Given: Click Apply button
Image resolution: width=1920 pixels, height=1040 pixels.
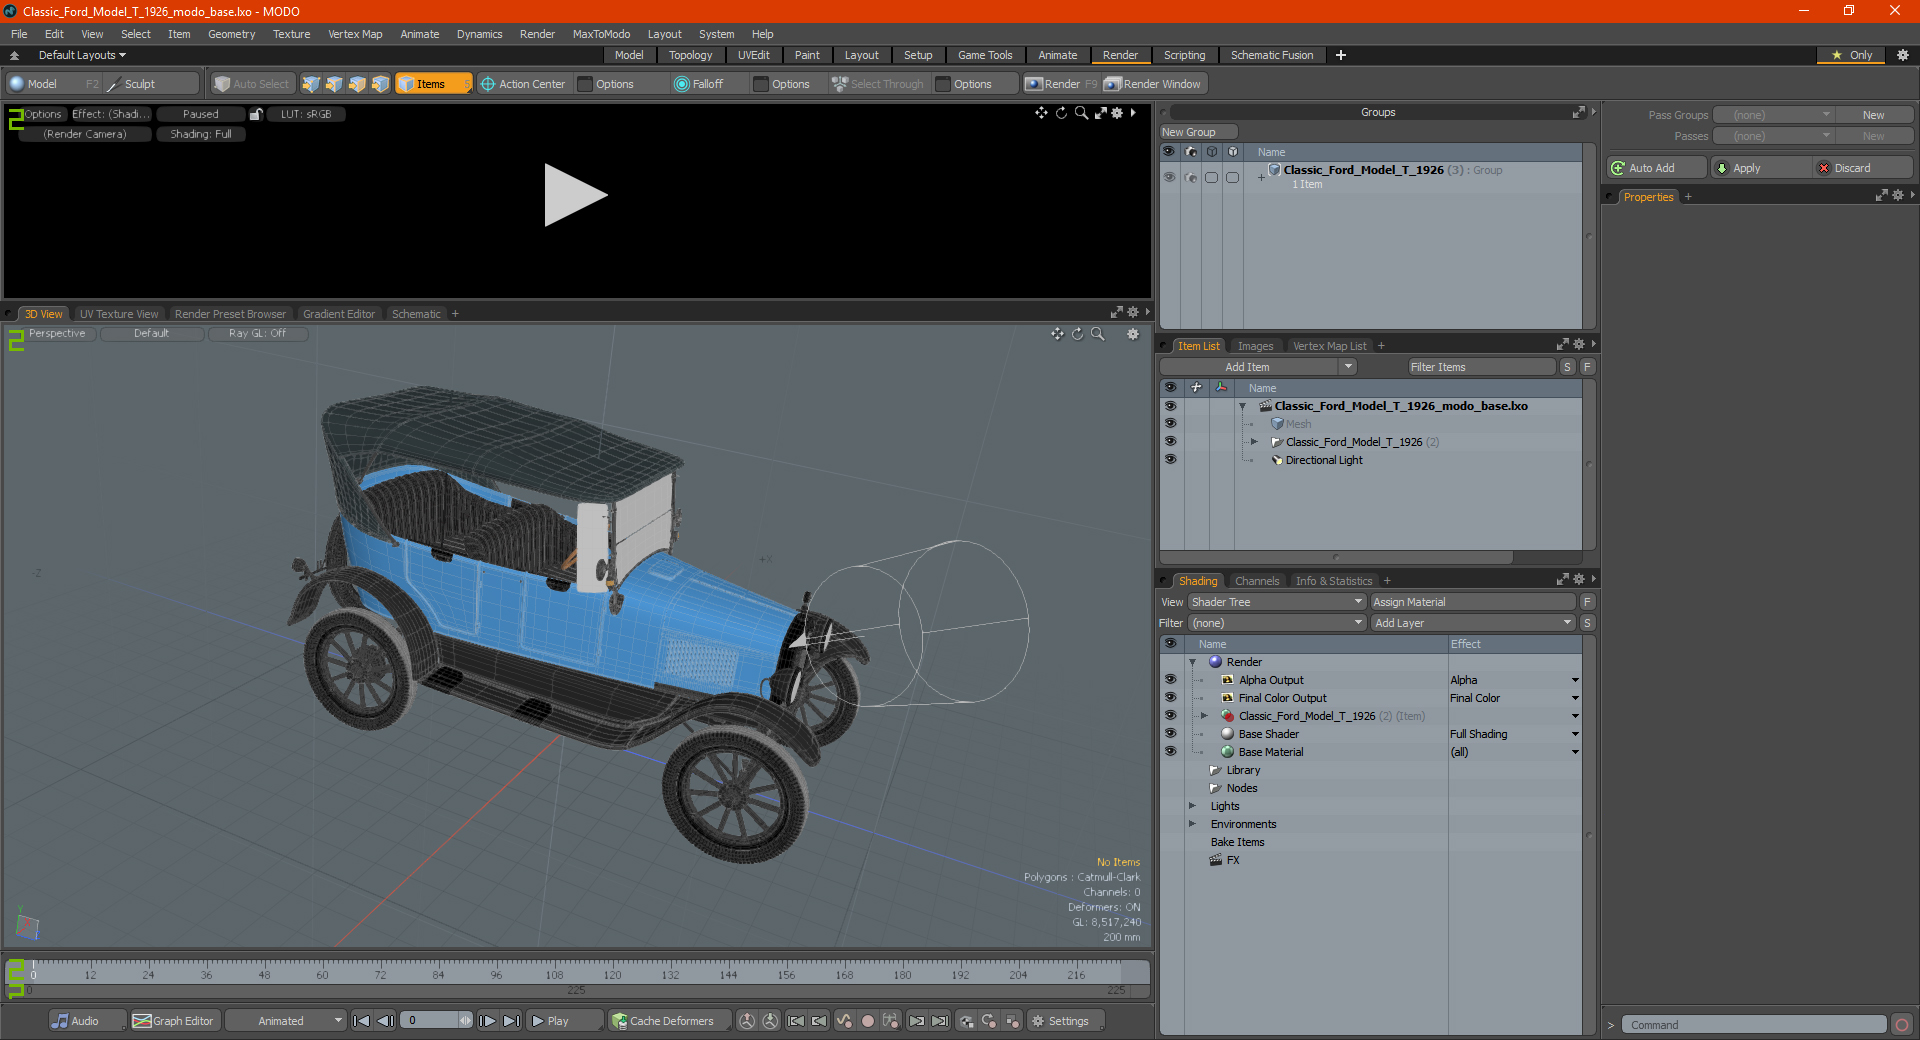Looking at the screenshot, I should (1761, 168).
